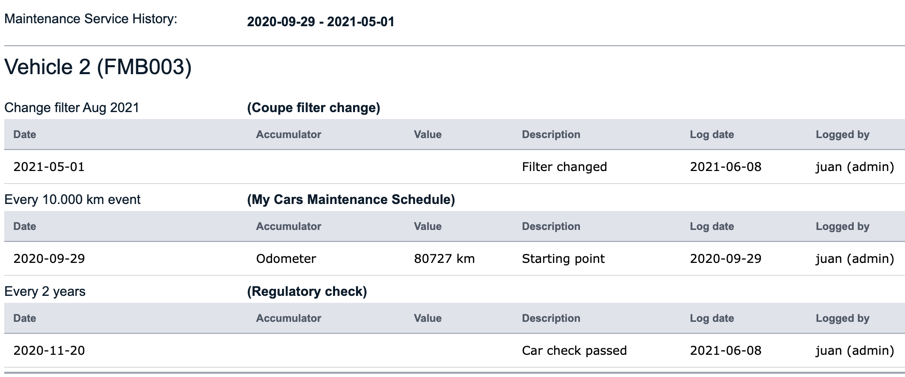Select the Filter changed description cell
Viewport: 905px width, 377px height.
coord(564,167)
